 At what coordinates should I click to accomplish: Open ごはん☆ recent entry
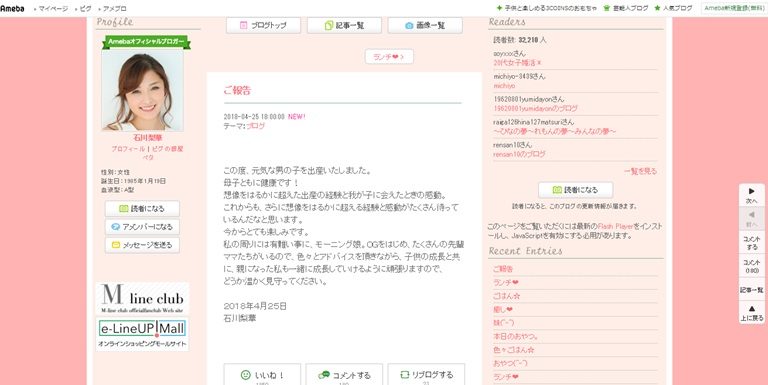pos(506,296)
